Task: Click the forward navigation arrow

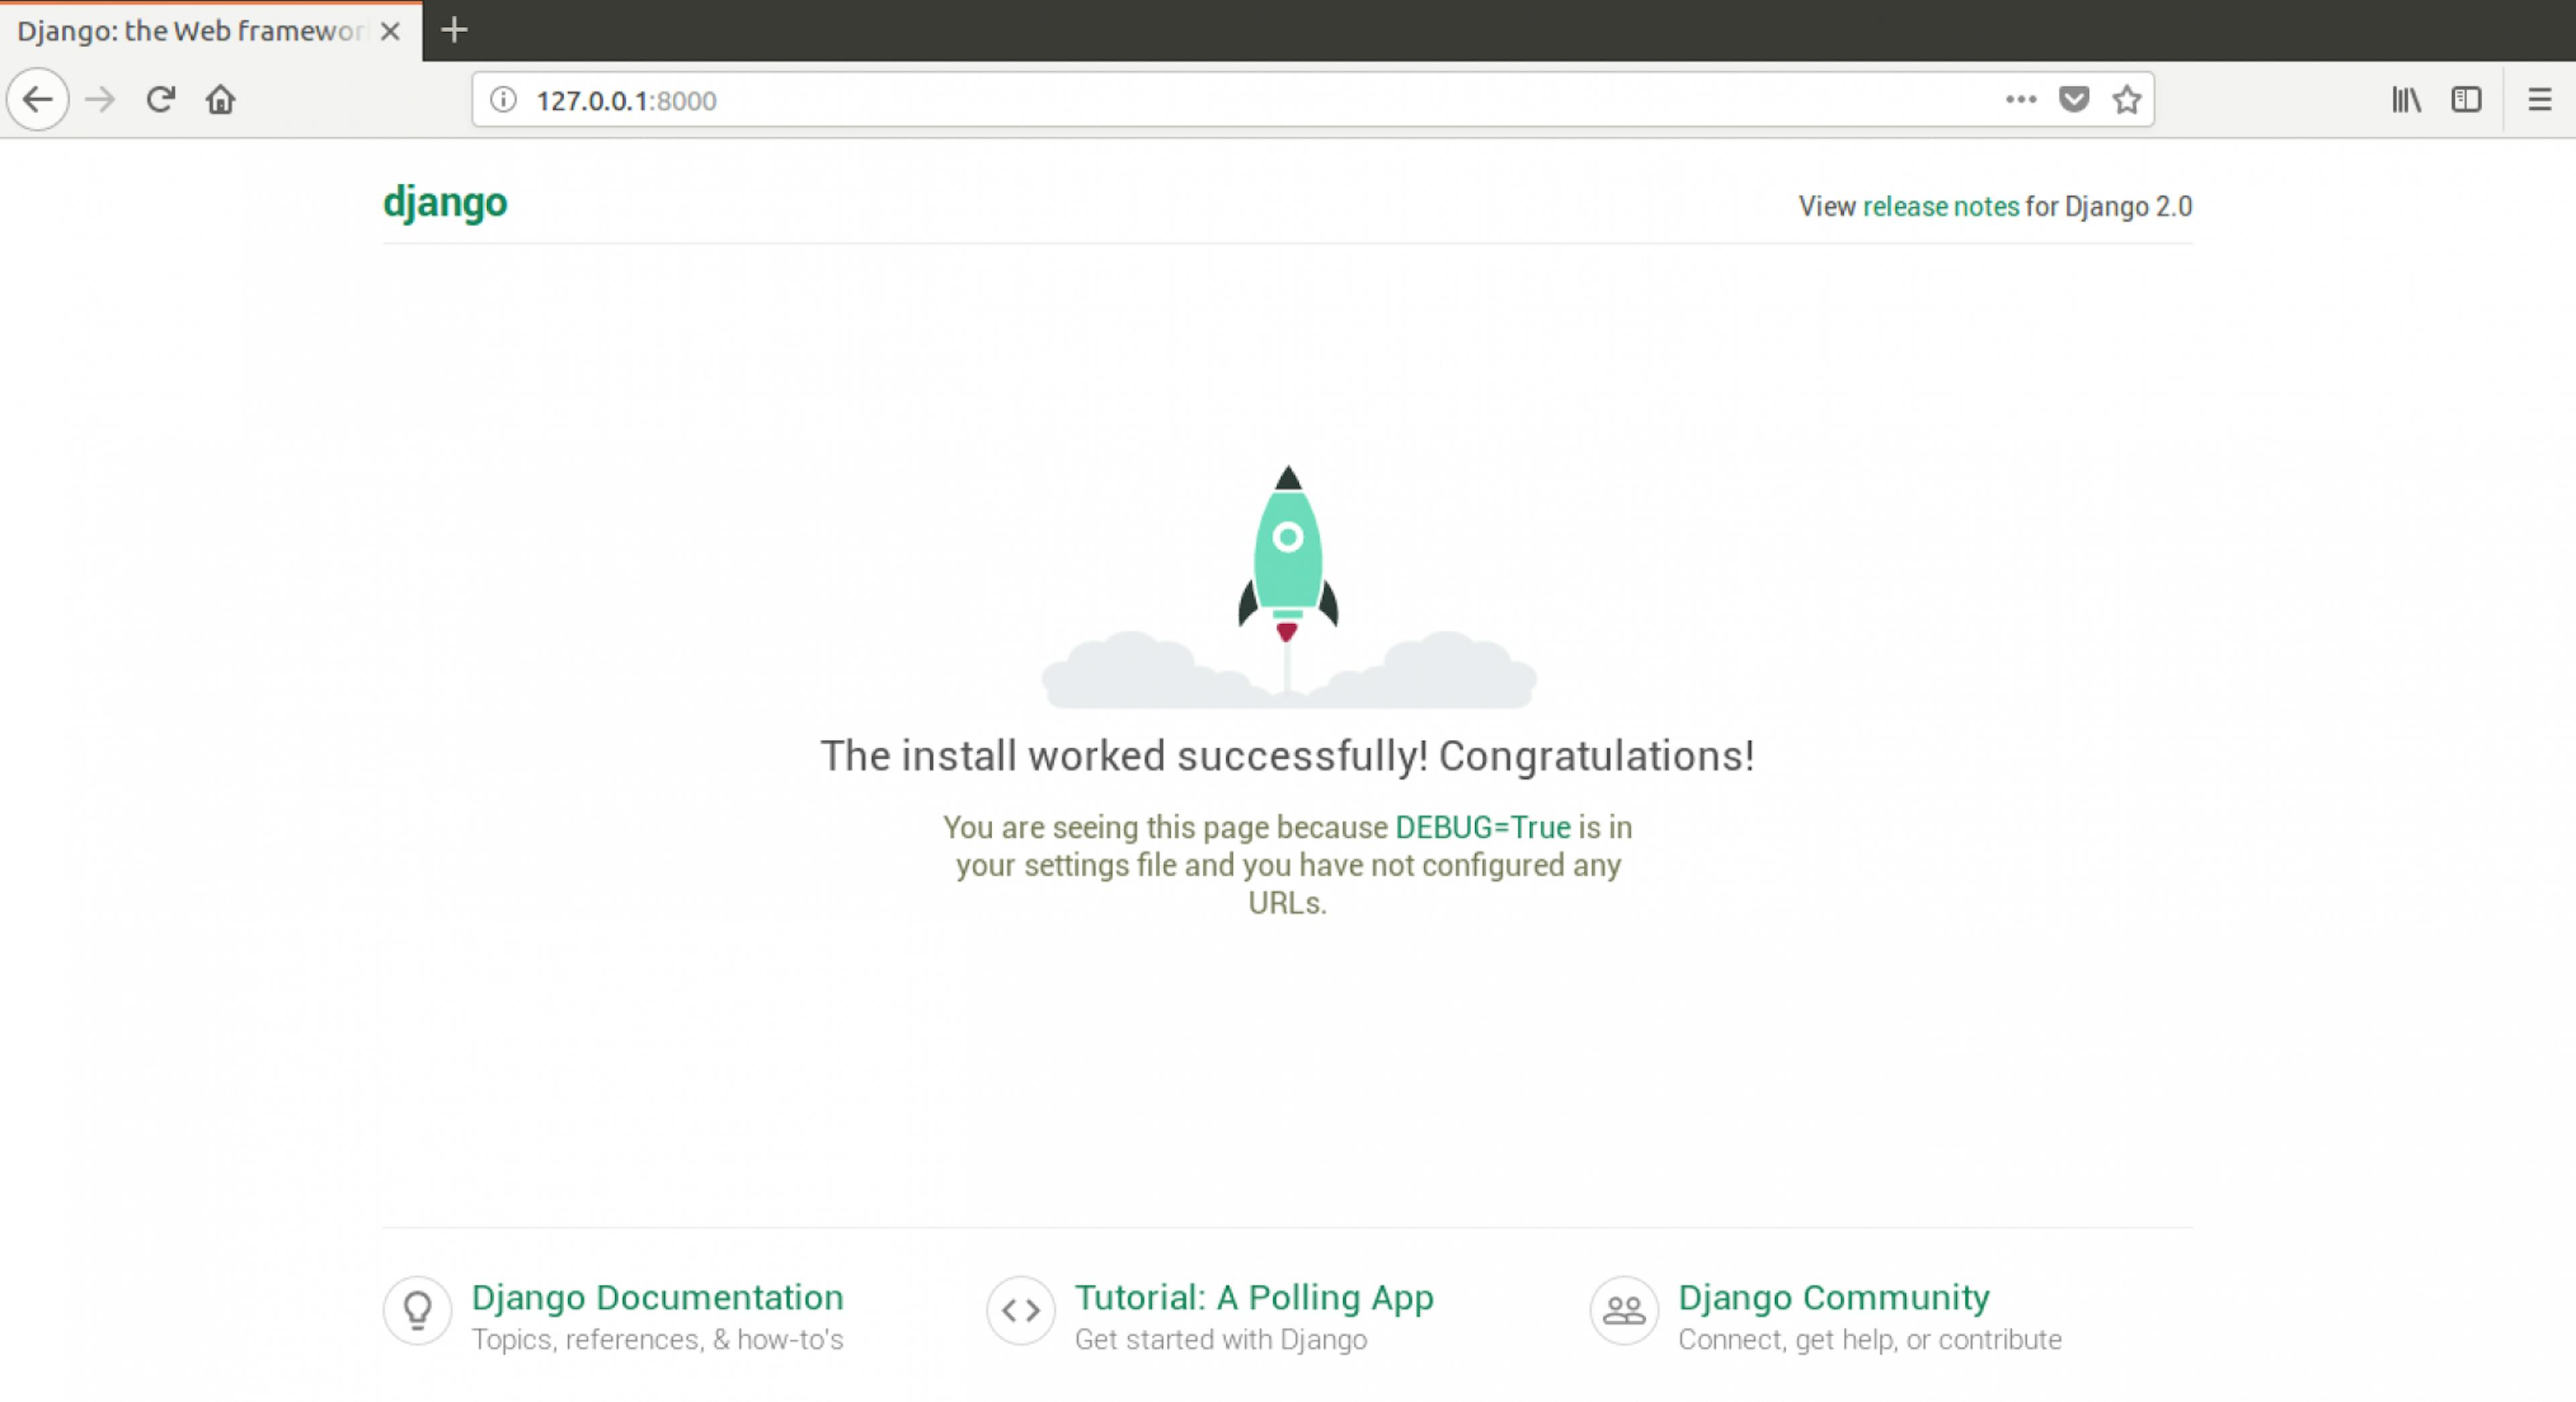Action: coord(99,99)
